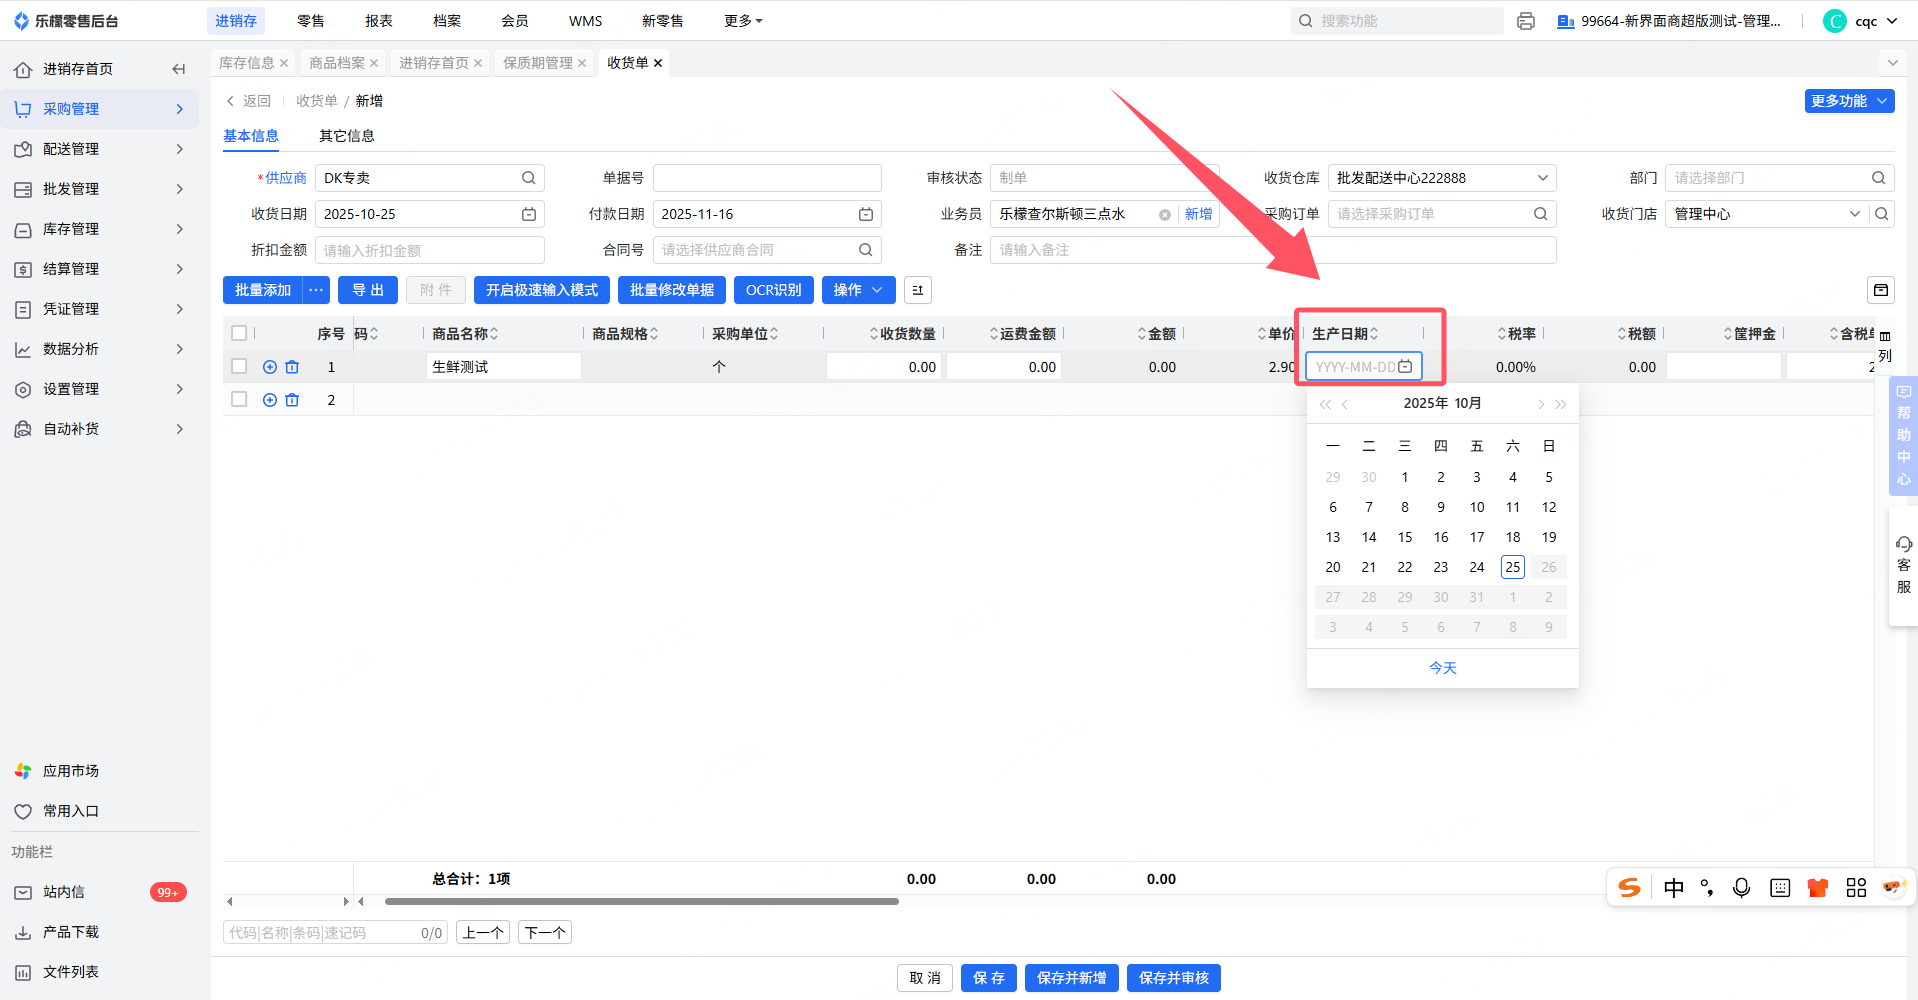1918x1000 pixels.
Task: Open supplier search magnifier icon
Action: point(528,178)
